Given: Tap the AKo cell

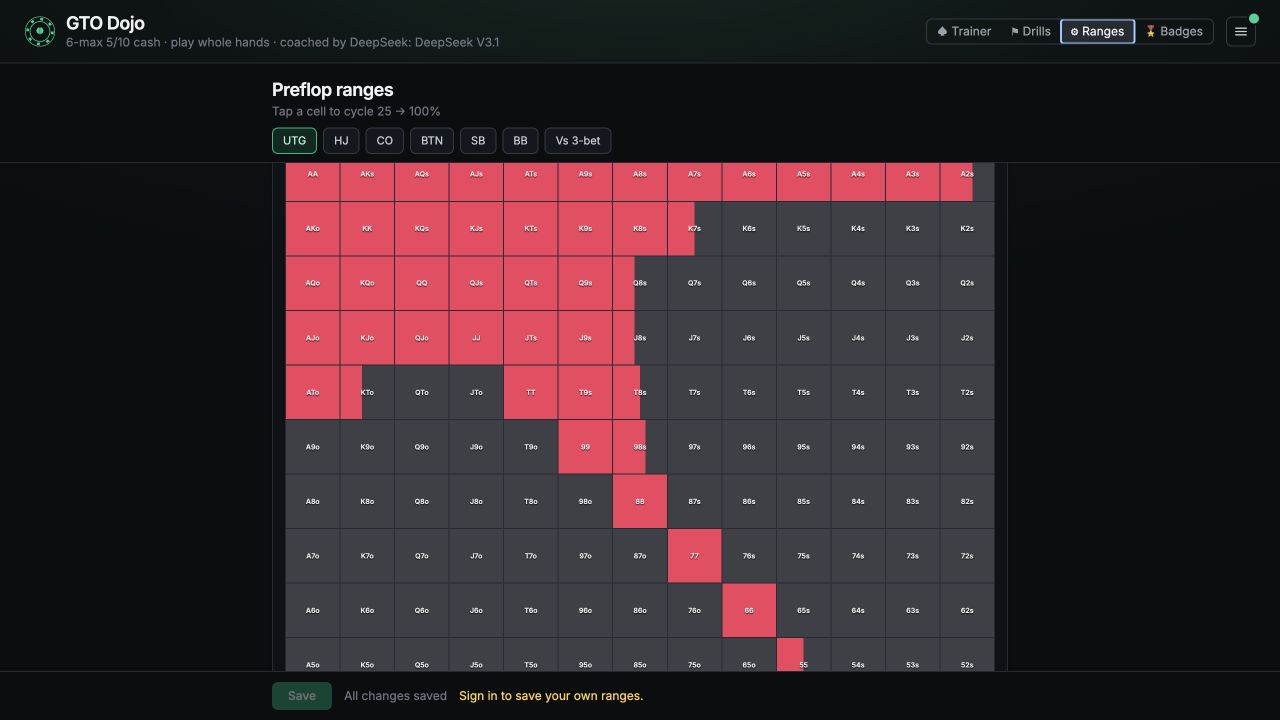Looking at the screenshot, I should [x=313, y=229].
